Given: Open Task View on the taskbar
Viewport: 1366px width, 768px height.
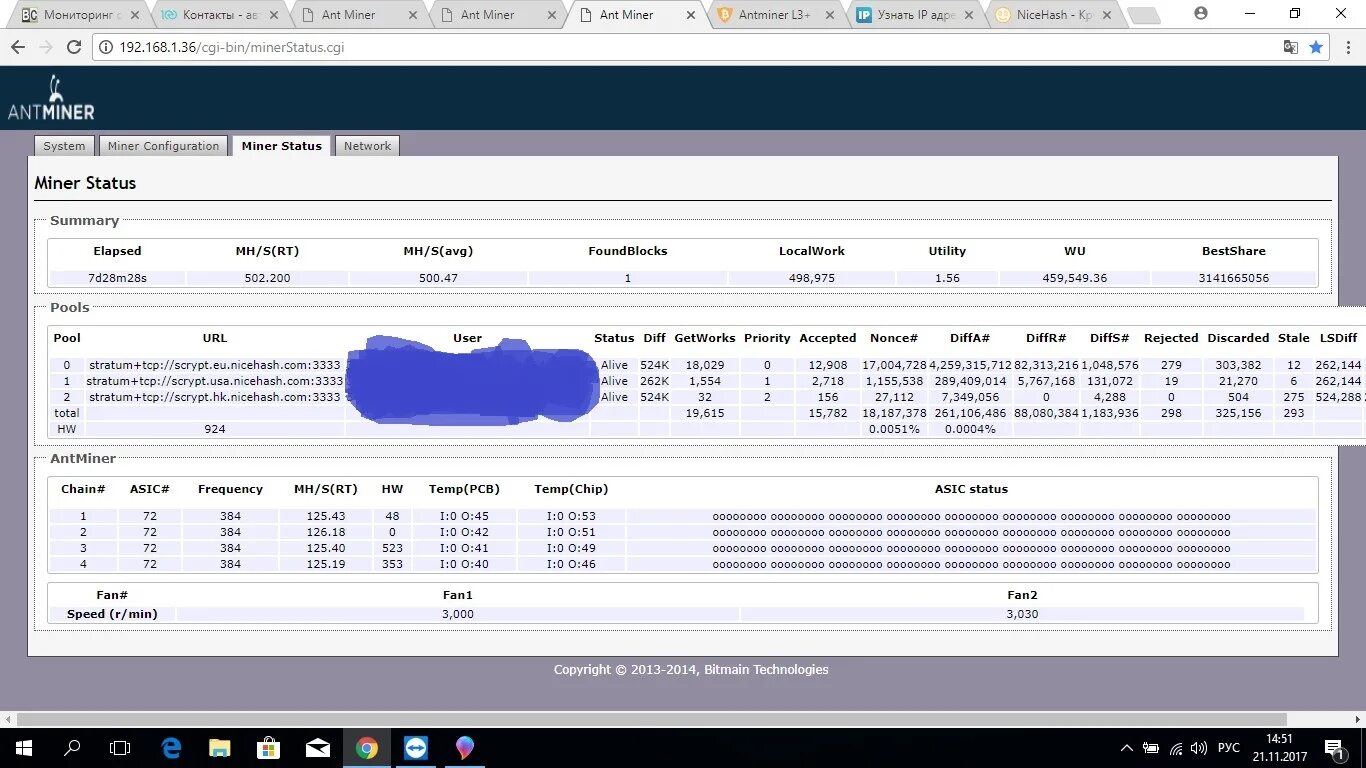Looking at the screenshot, I should click(x=120, y=747).
